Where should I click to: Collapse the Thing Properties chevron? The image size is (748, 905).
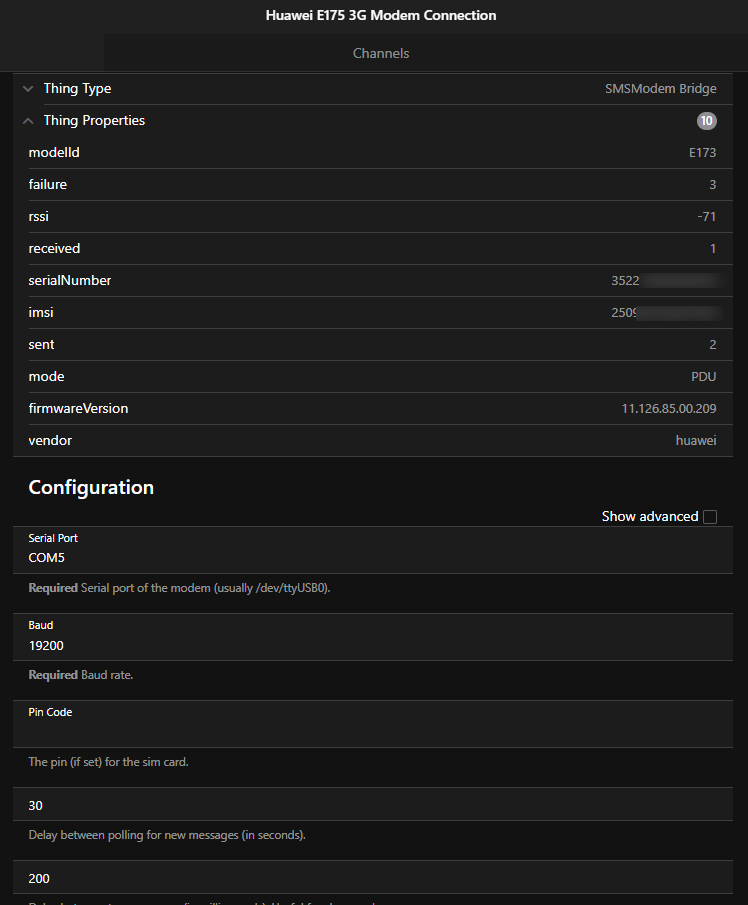[x=28, y=121]
